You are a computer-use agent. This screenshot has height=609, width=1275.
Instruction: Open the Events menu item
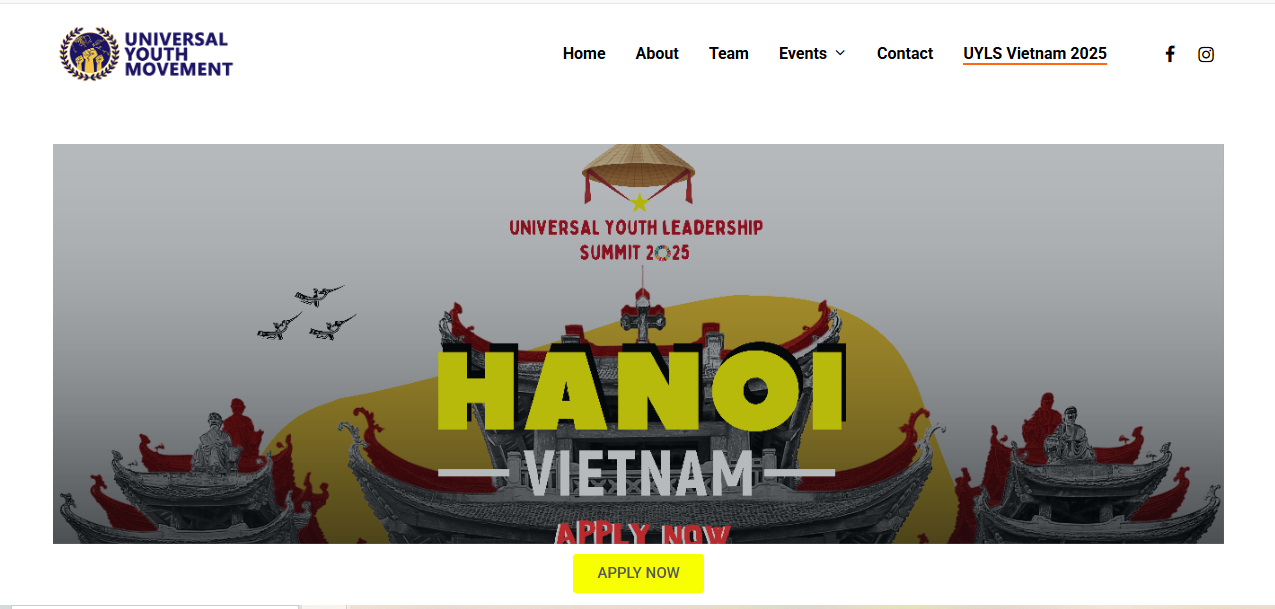coord(803,54)
